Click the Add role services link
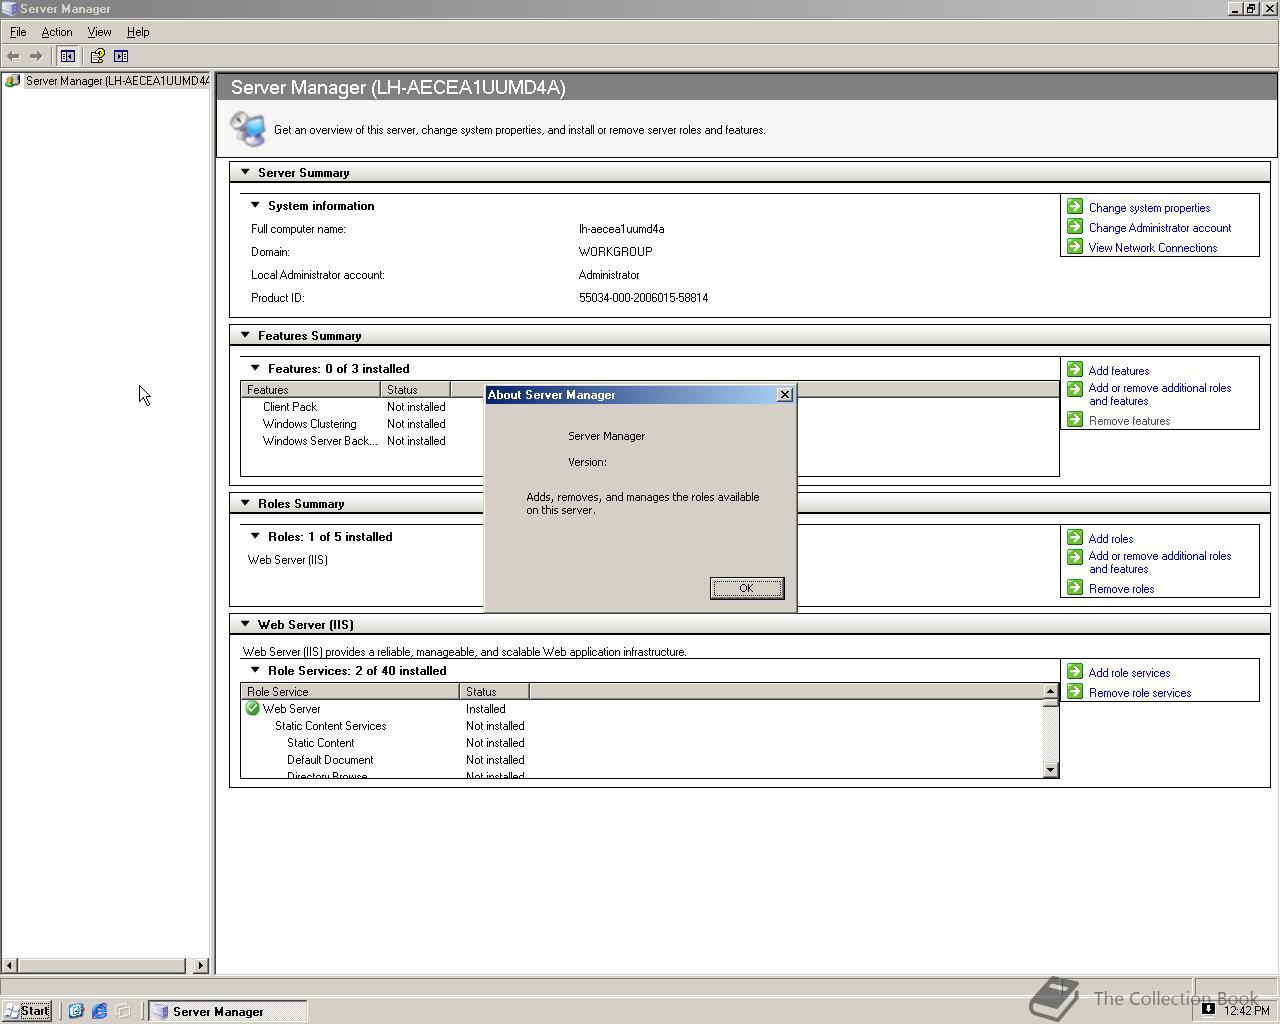Viewport: 1280px width, 1024px height. [x=1129, y=673]
